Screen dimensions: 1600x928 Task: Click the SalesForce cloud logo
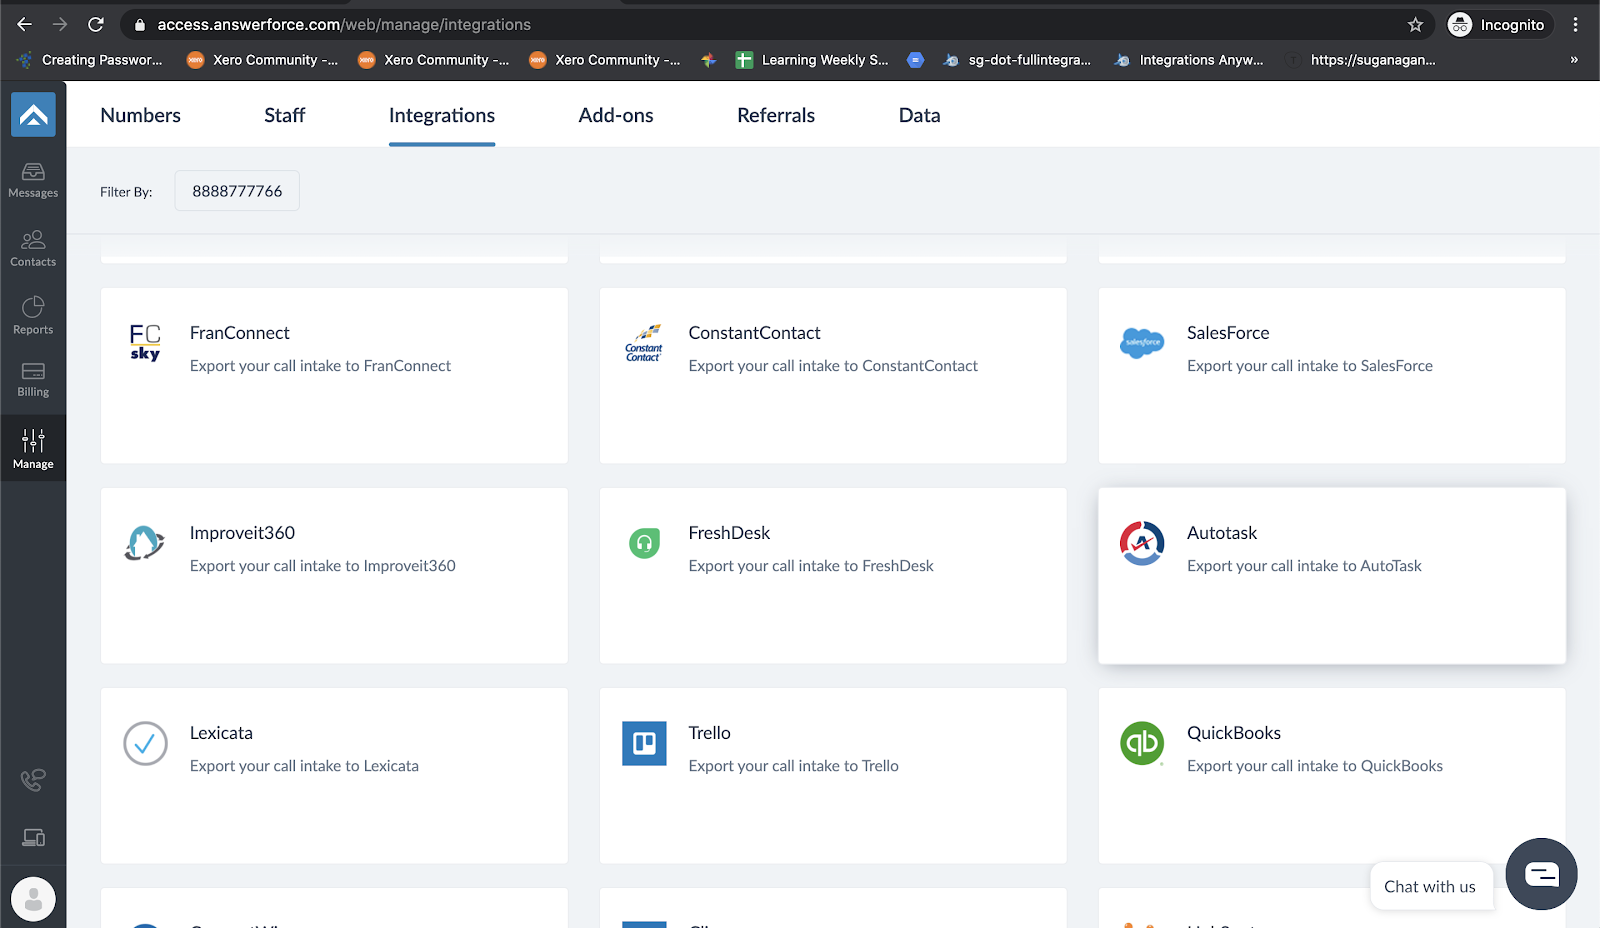pyautogui.click(x=1142, y=343)
